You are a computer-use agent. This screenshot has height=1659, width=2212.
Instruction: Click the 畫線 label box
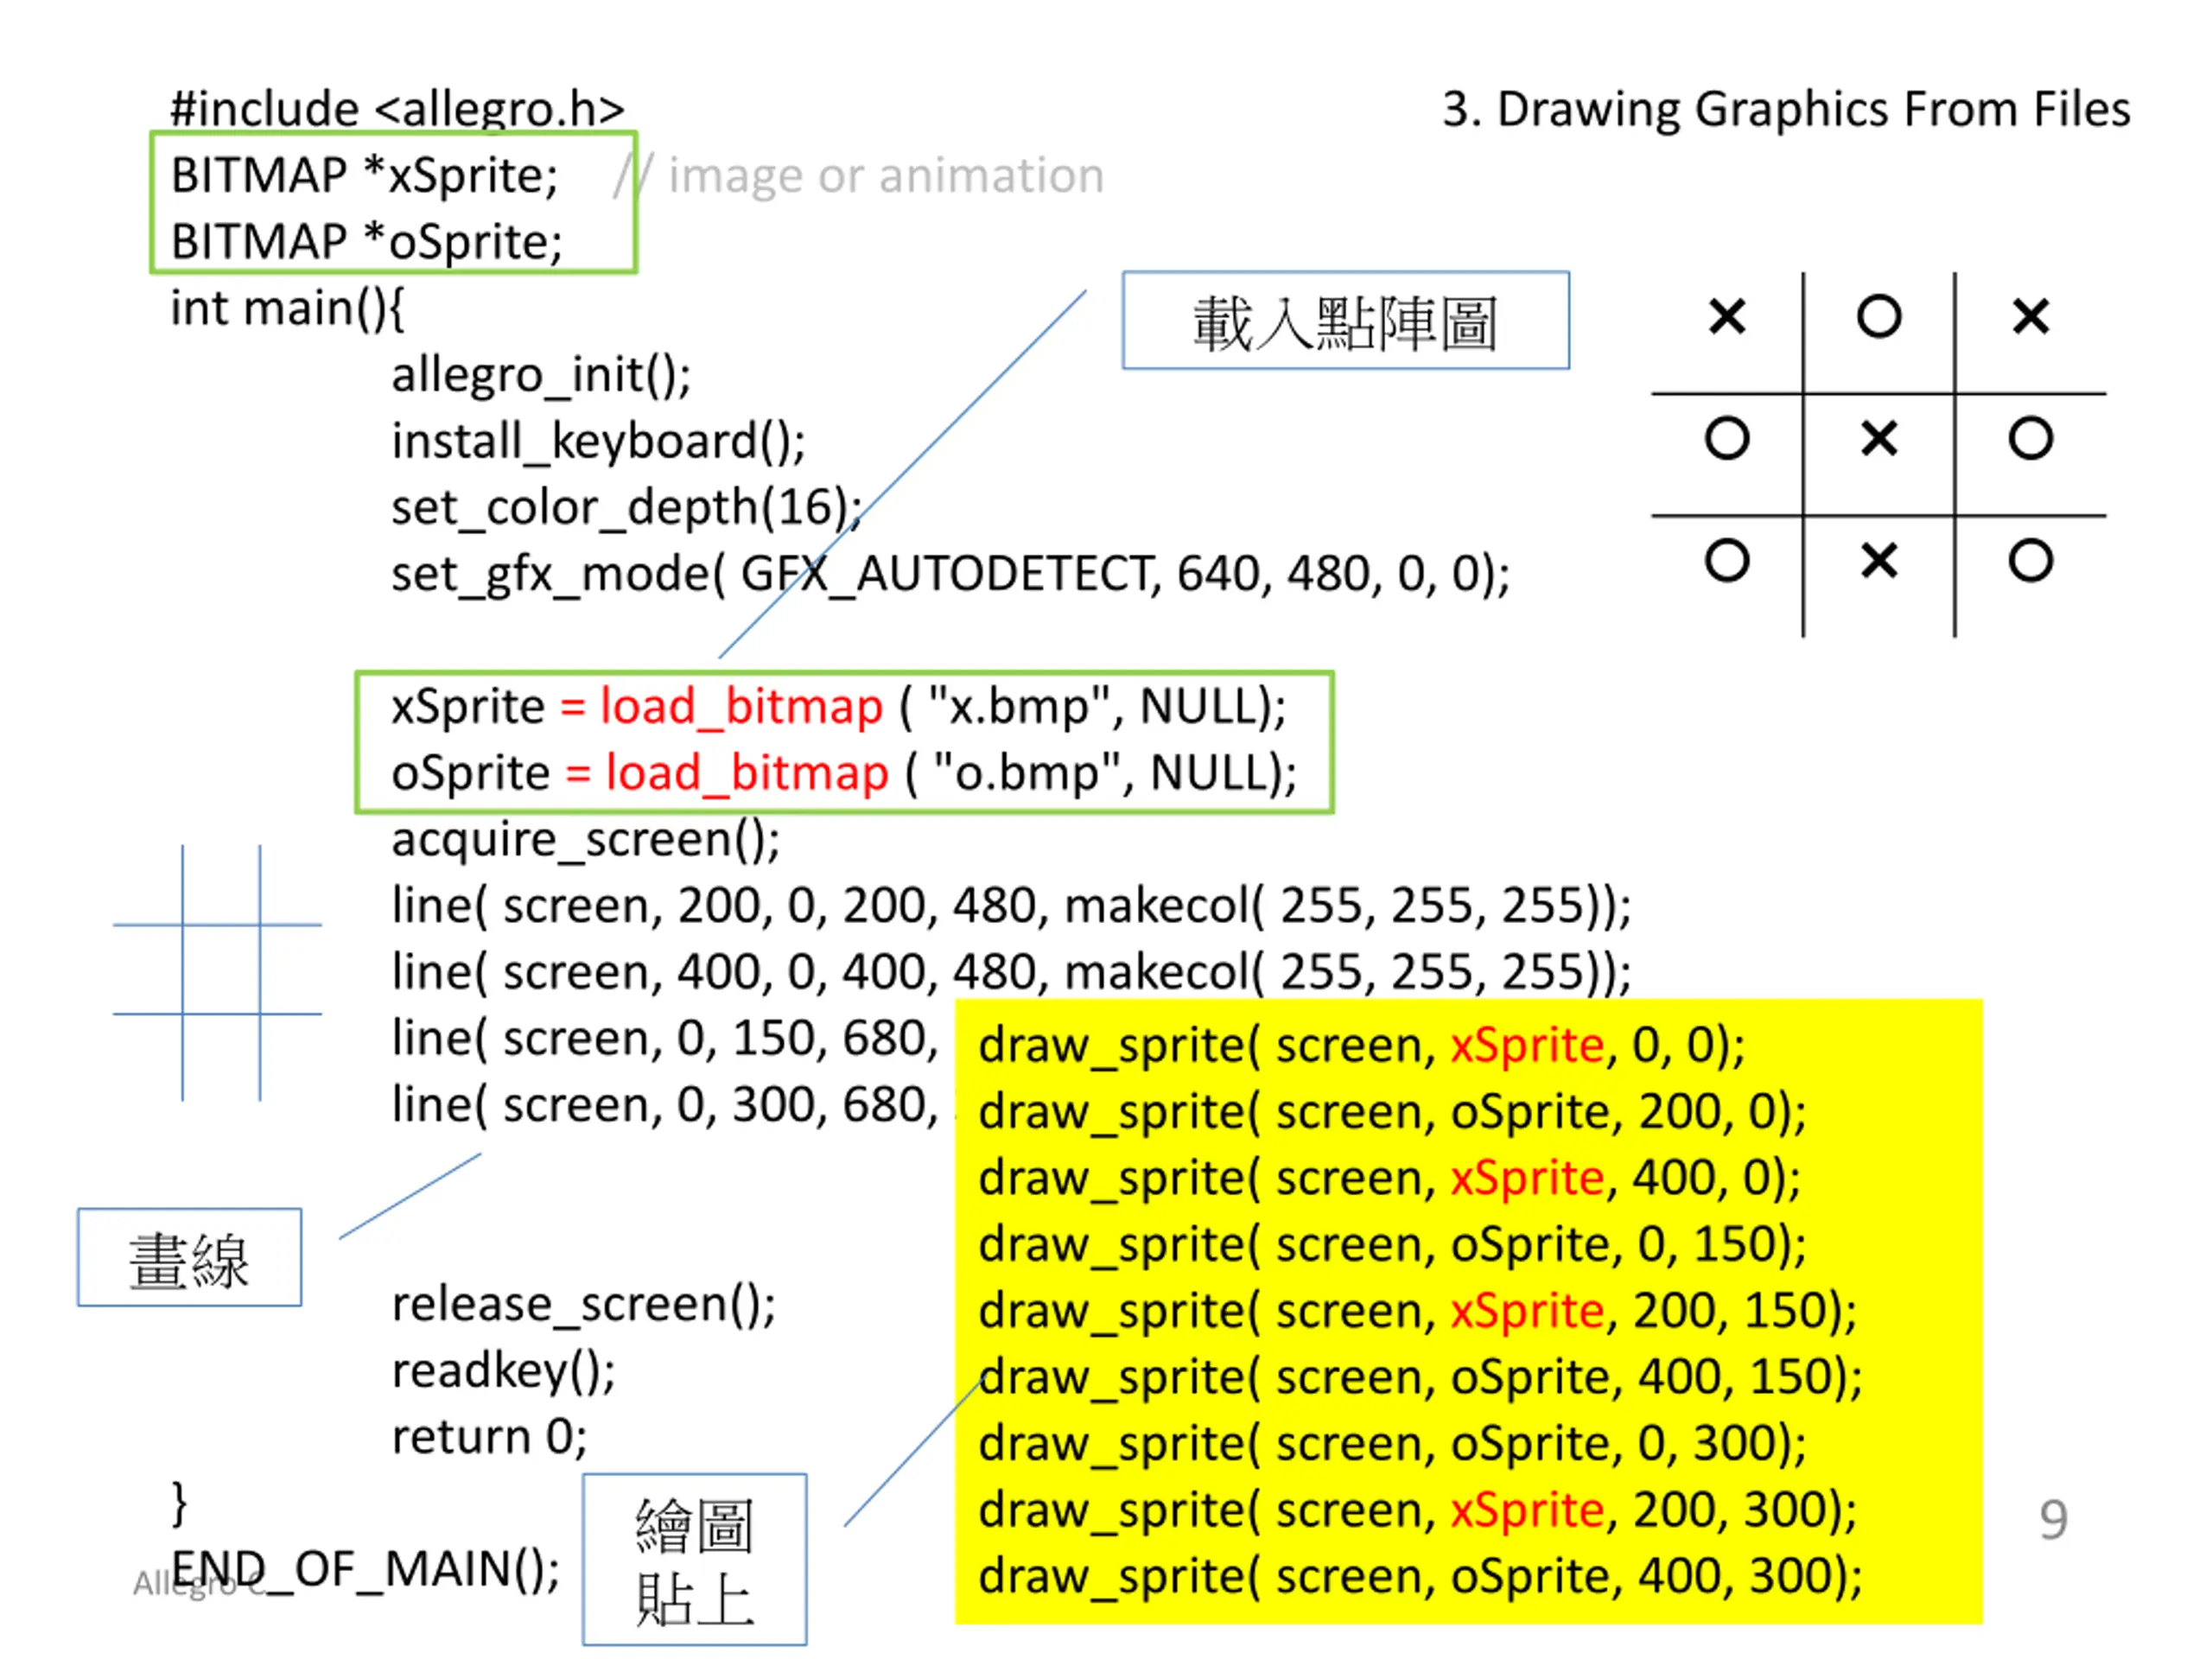tap(189, 1257)
